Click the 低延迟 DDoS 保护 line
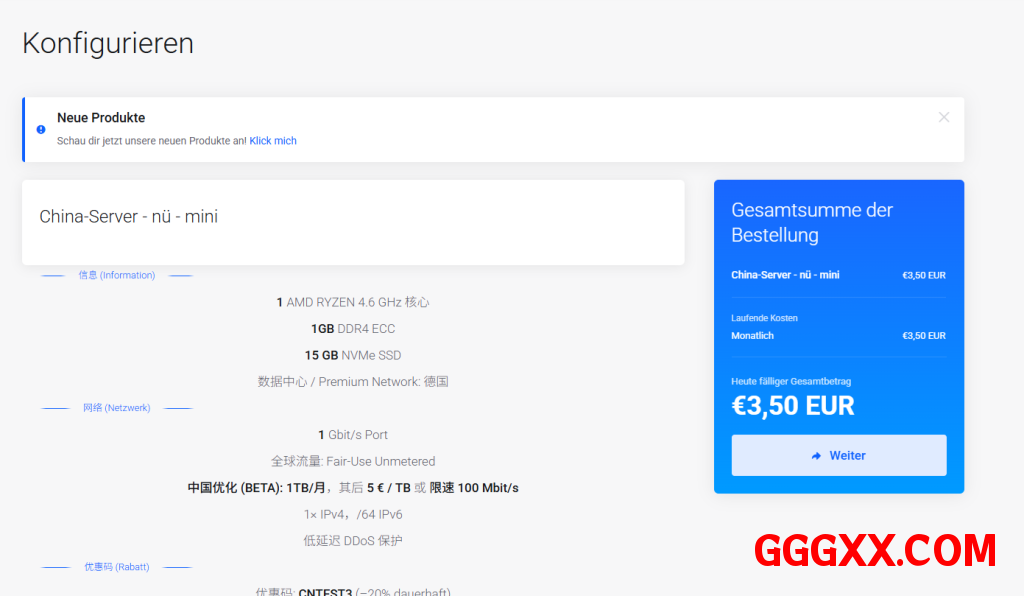1024x596 pixels. (x=353, y=541)
